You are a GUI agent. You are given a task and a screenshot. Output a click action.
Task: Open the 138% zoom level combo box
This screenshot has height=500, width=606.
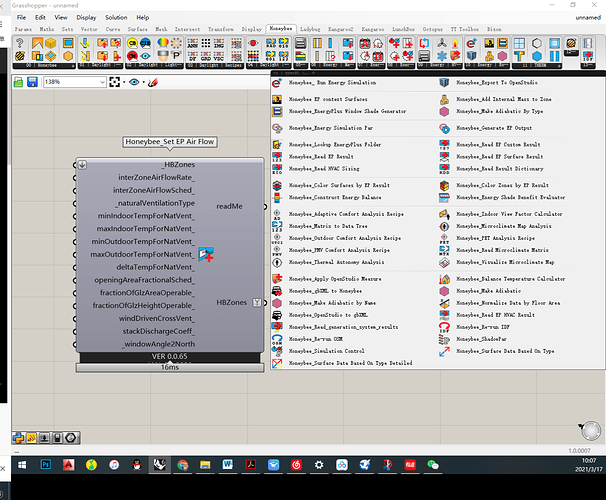pos(75,82)
